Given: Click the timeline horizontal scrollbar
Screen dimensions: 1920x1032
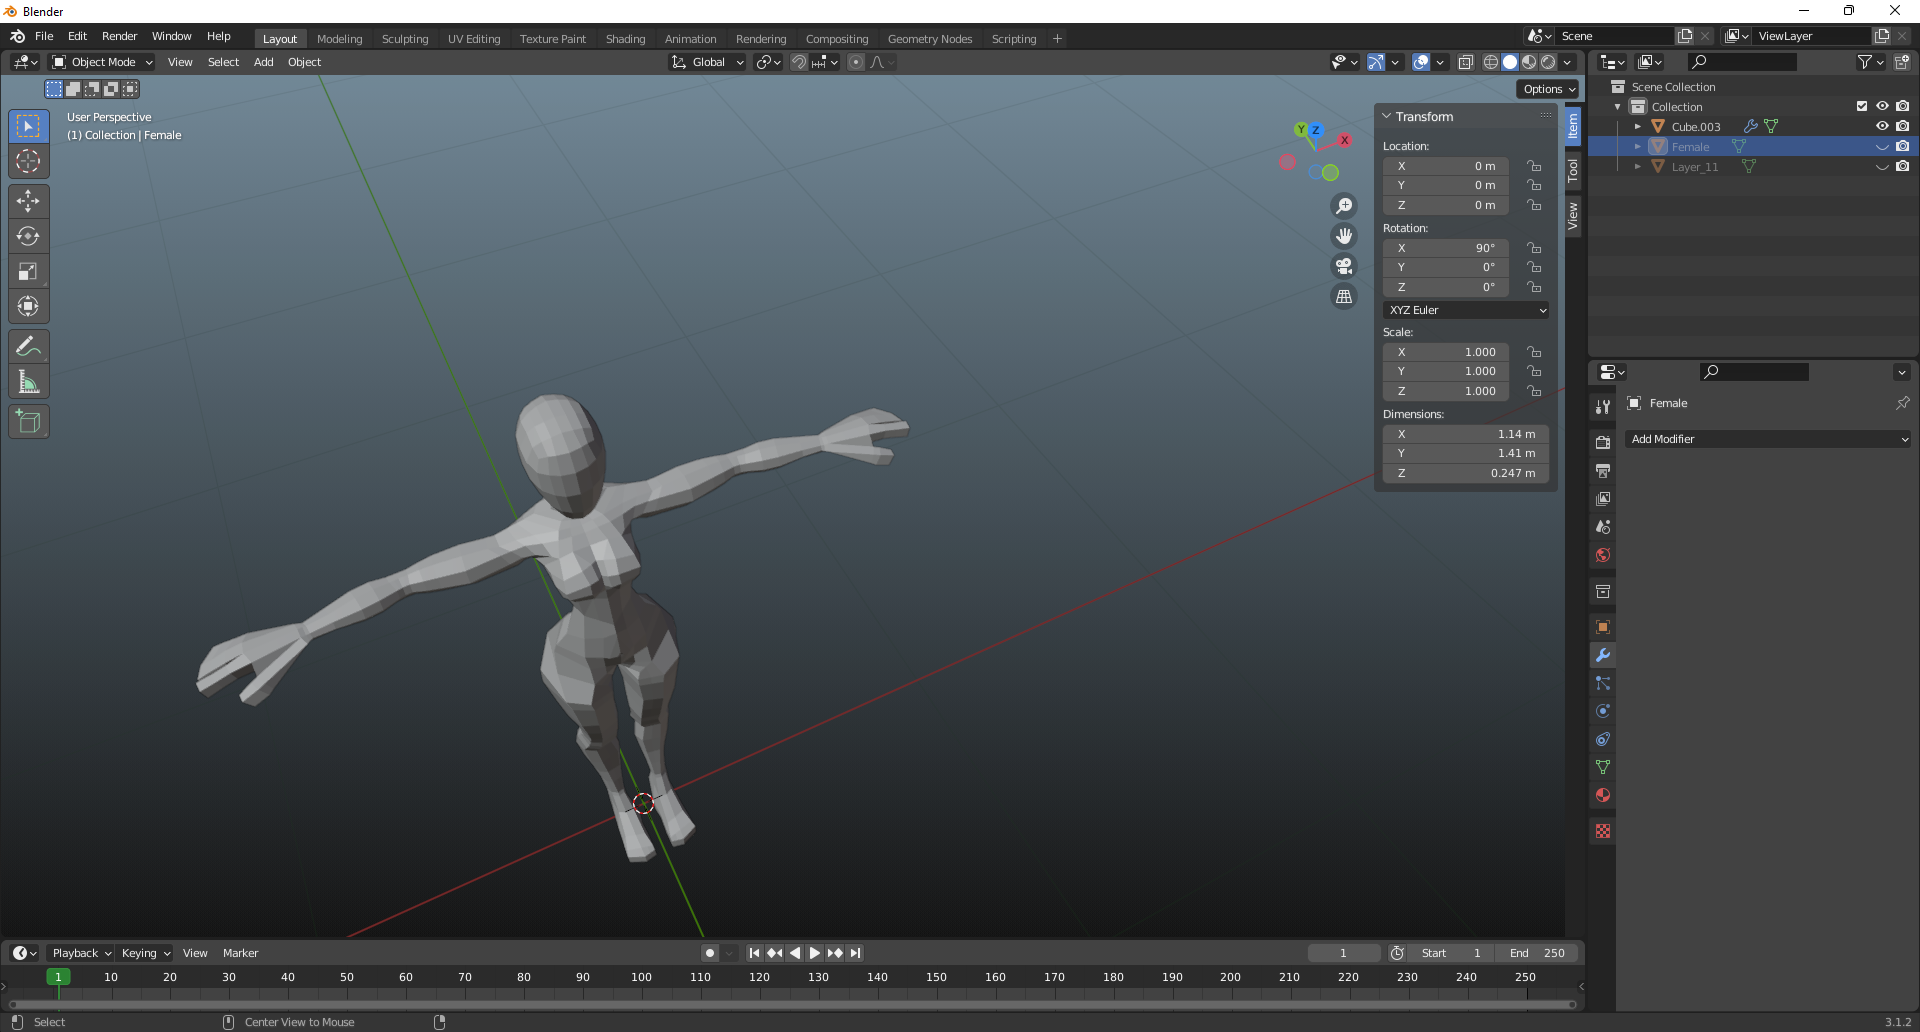Looking at the screenshot, I should [792, 1004].
